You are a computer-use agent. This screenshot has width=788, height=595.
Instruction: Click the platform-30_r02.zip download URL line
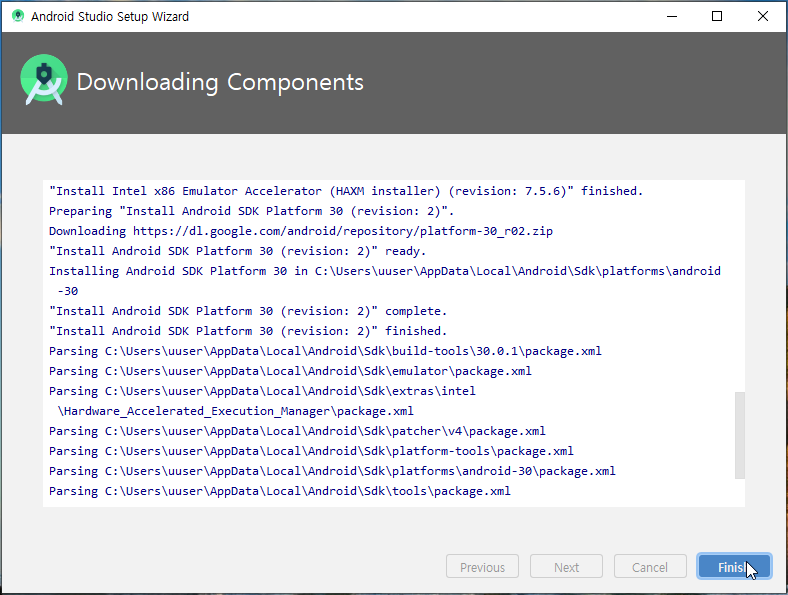click(x=301, y=231)
